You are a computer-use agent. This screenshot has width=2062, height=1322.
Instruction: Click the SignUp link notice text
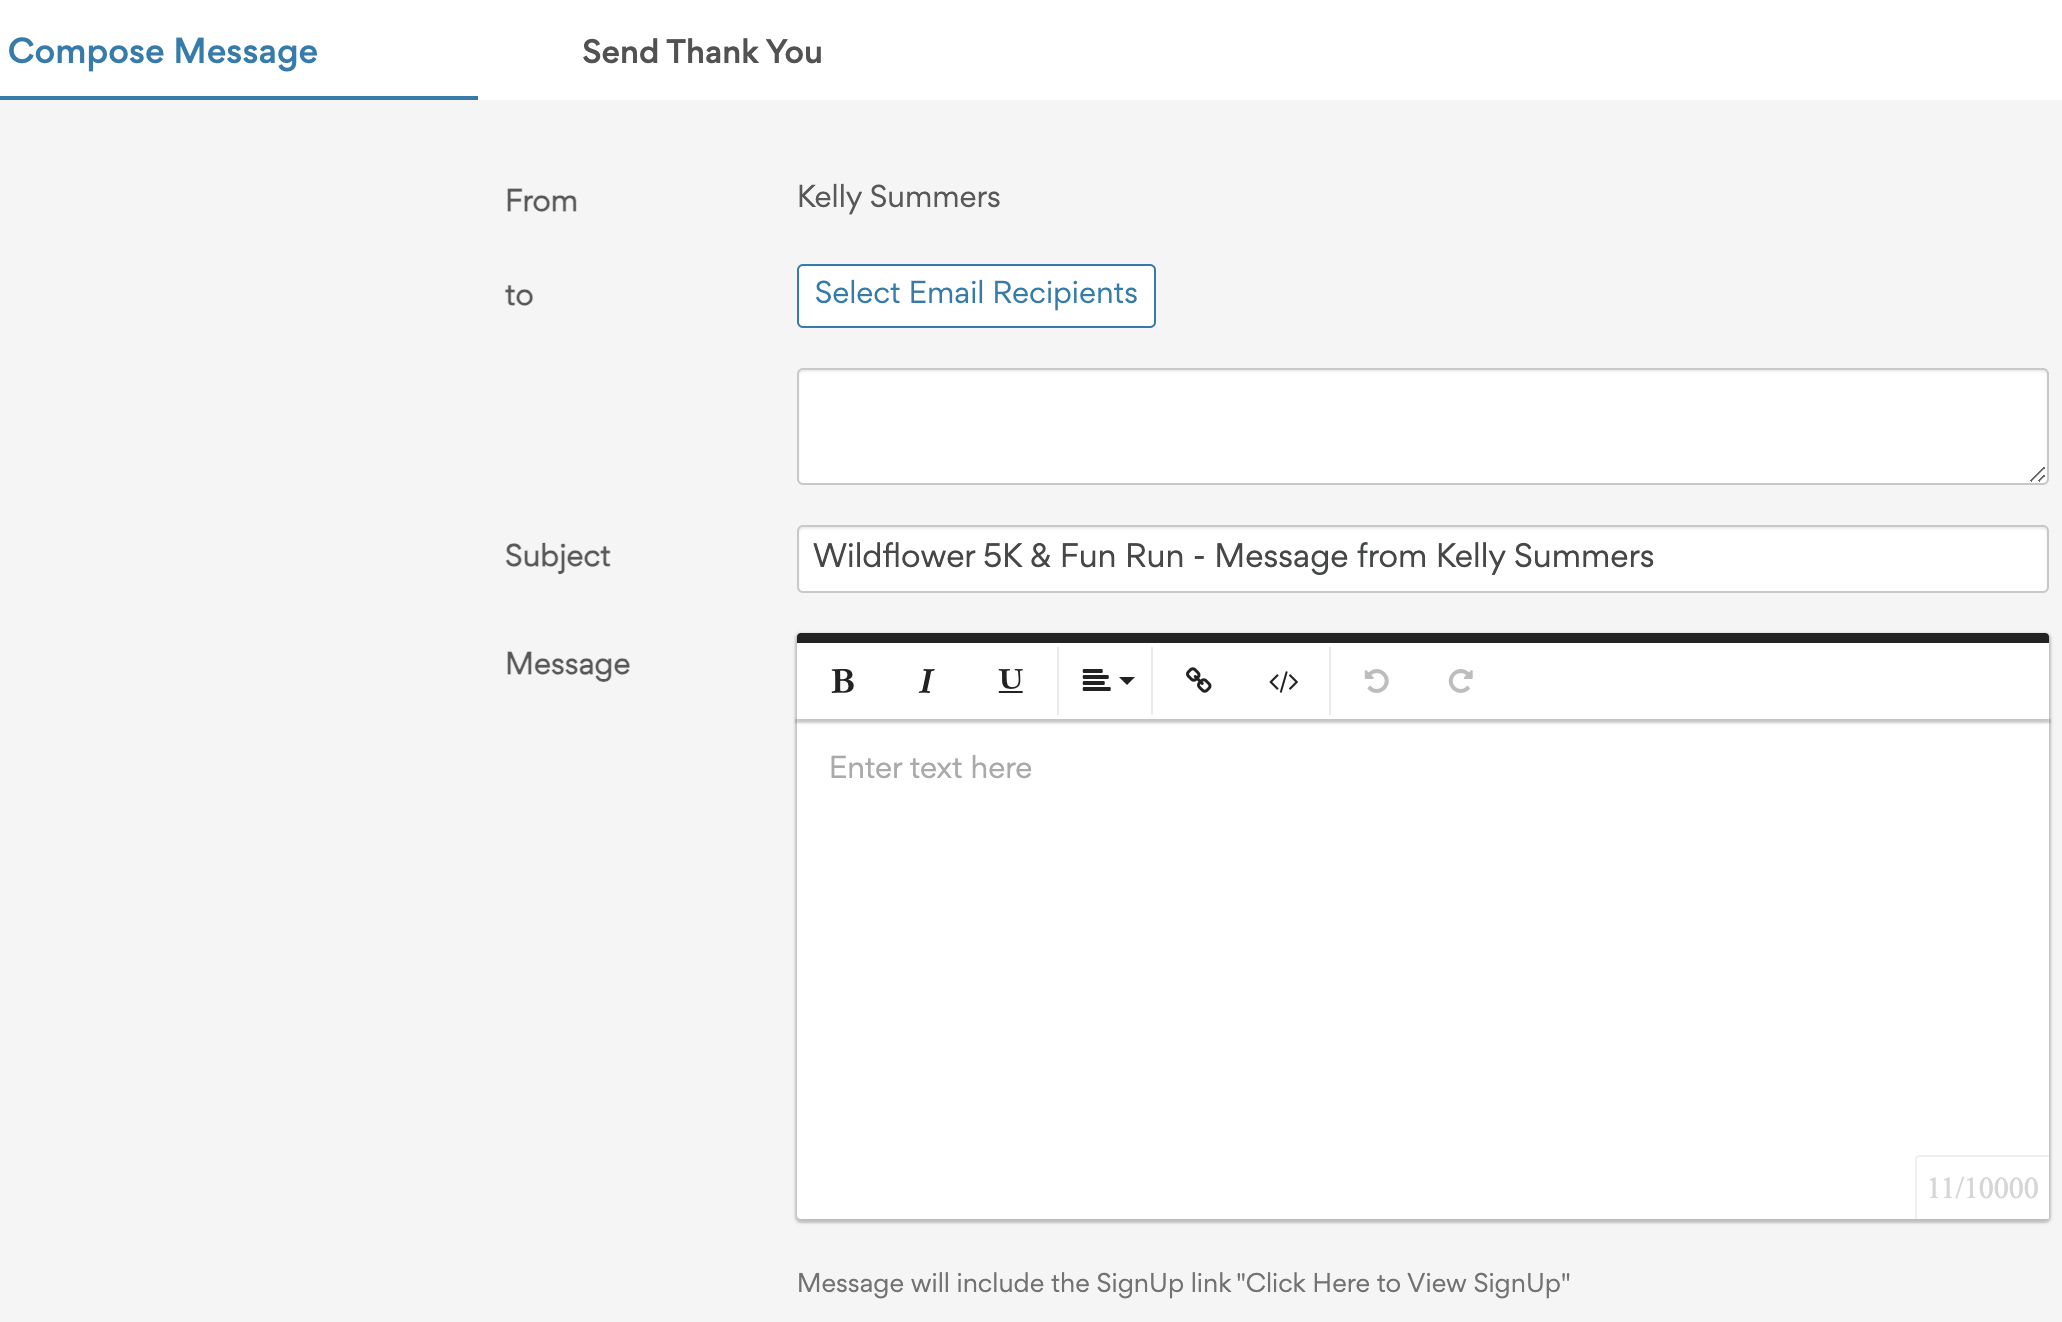pos(1183,1283)
